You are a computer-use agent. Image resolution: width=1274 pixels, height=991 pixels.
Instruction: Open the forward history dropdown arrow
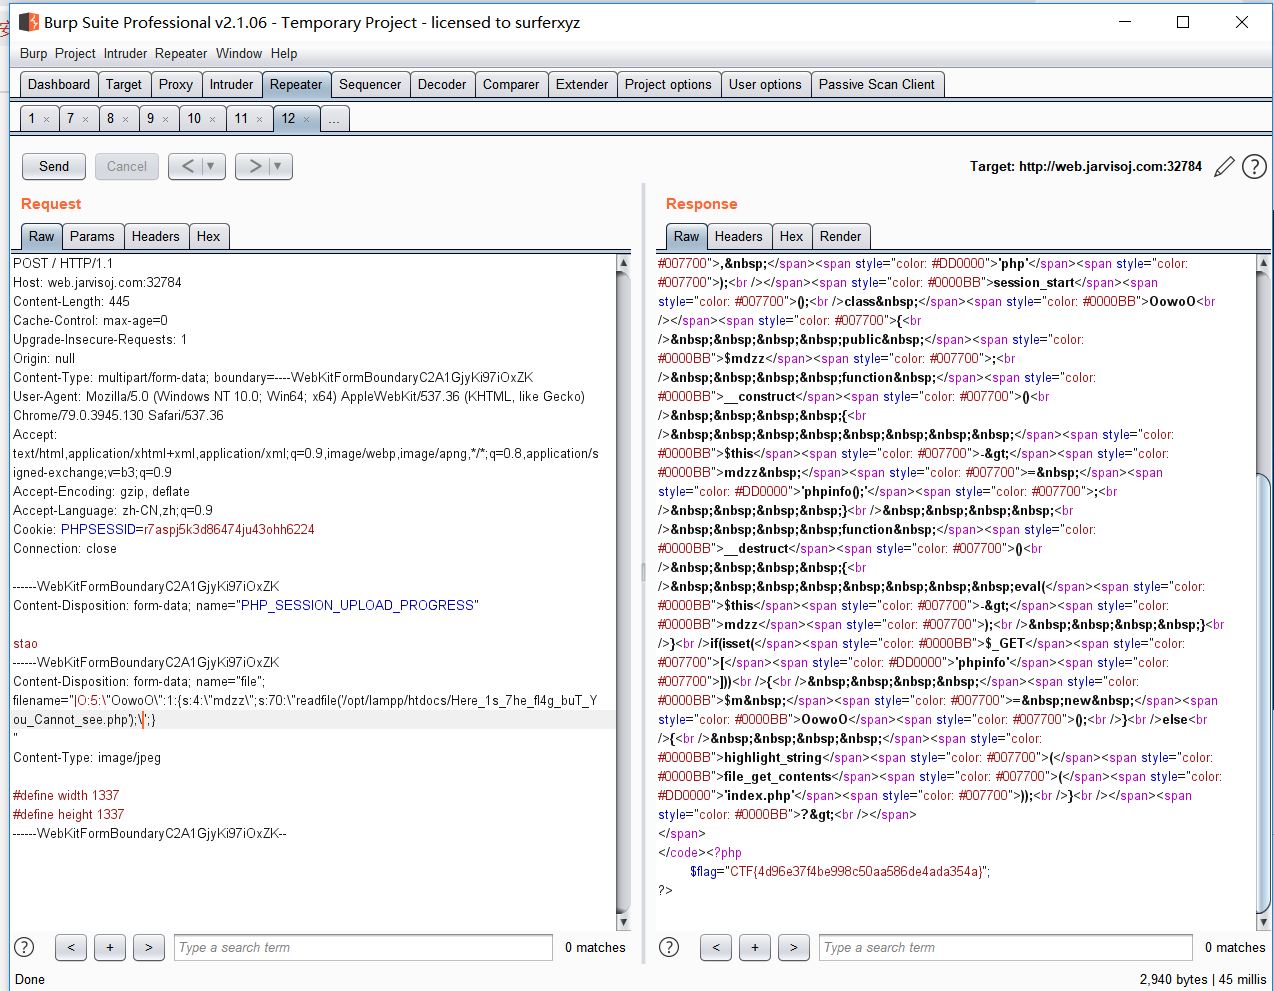click(x=278, y=166)
